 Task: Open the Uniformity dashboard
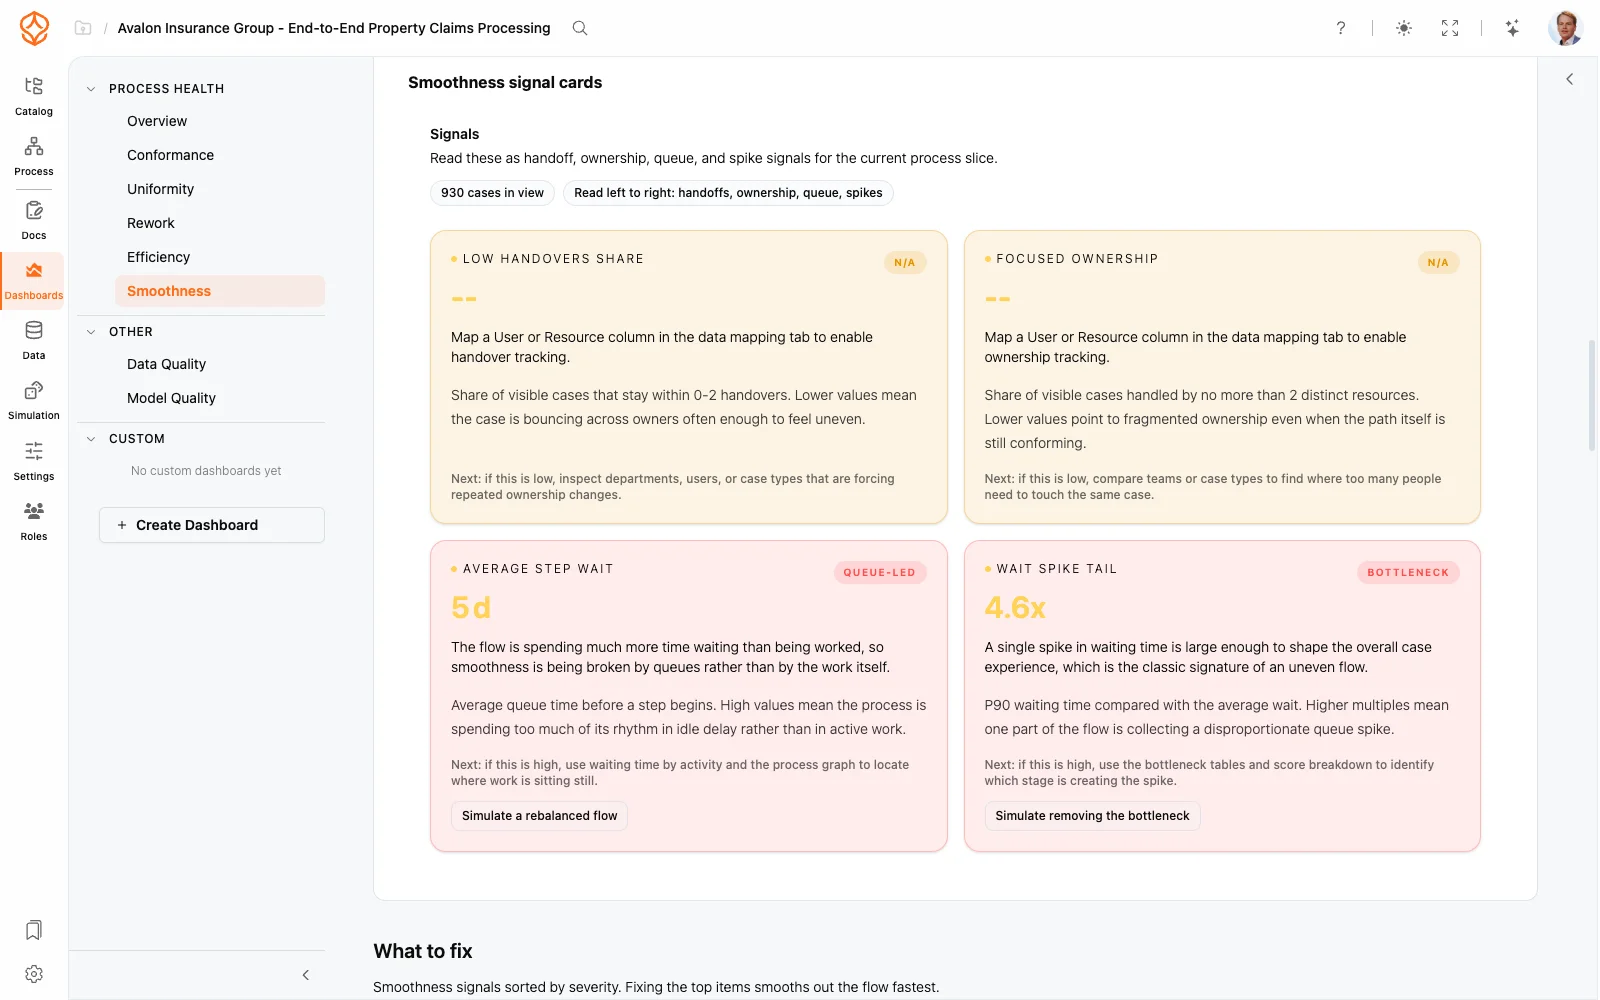click(160, 189)
